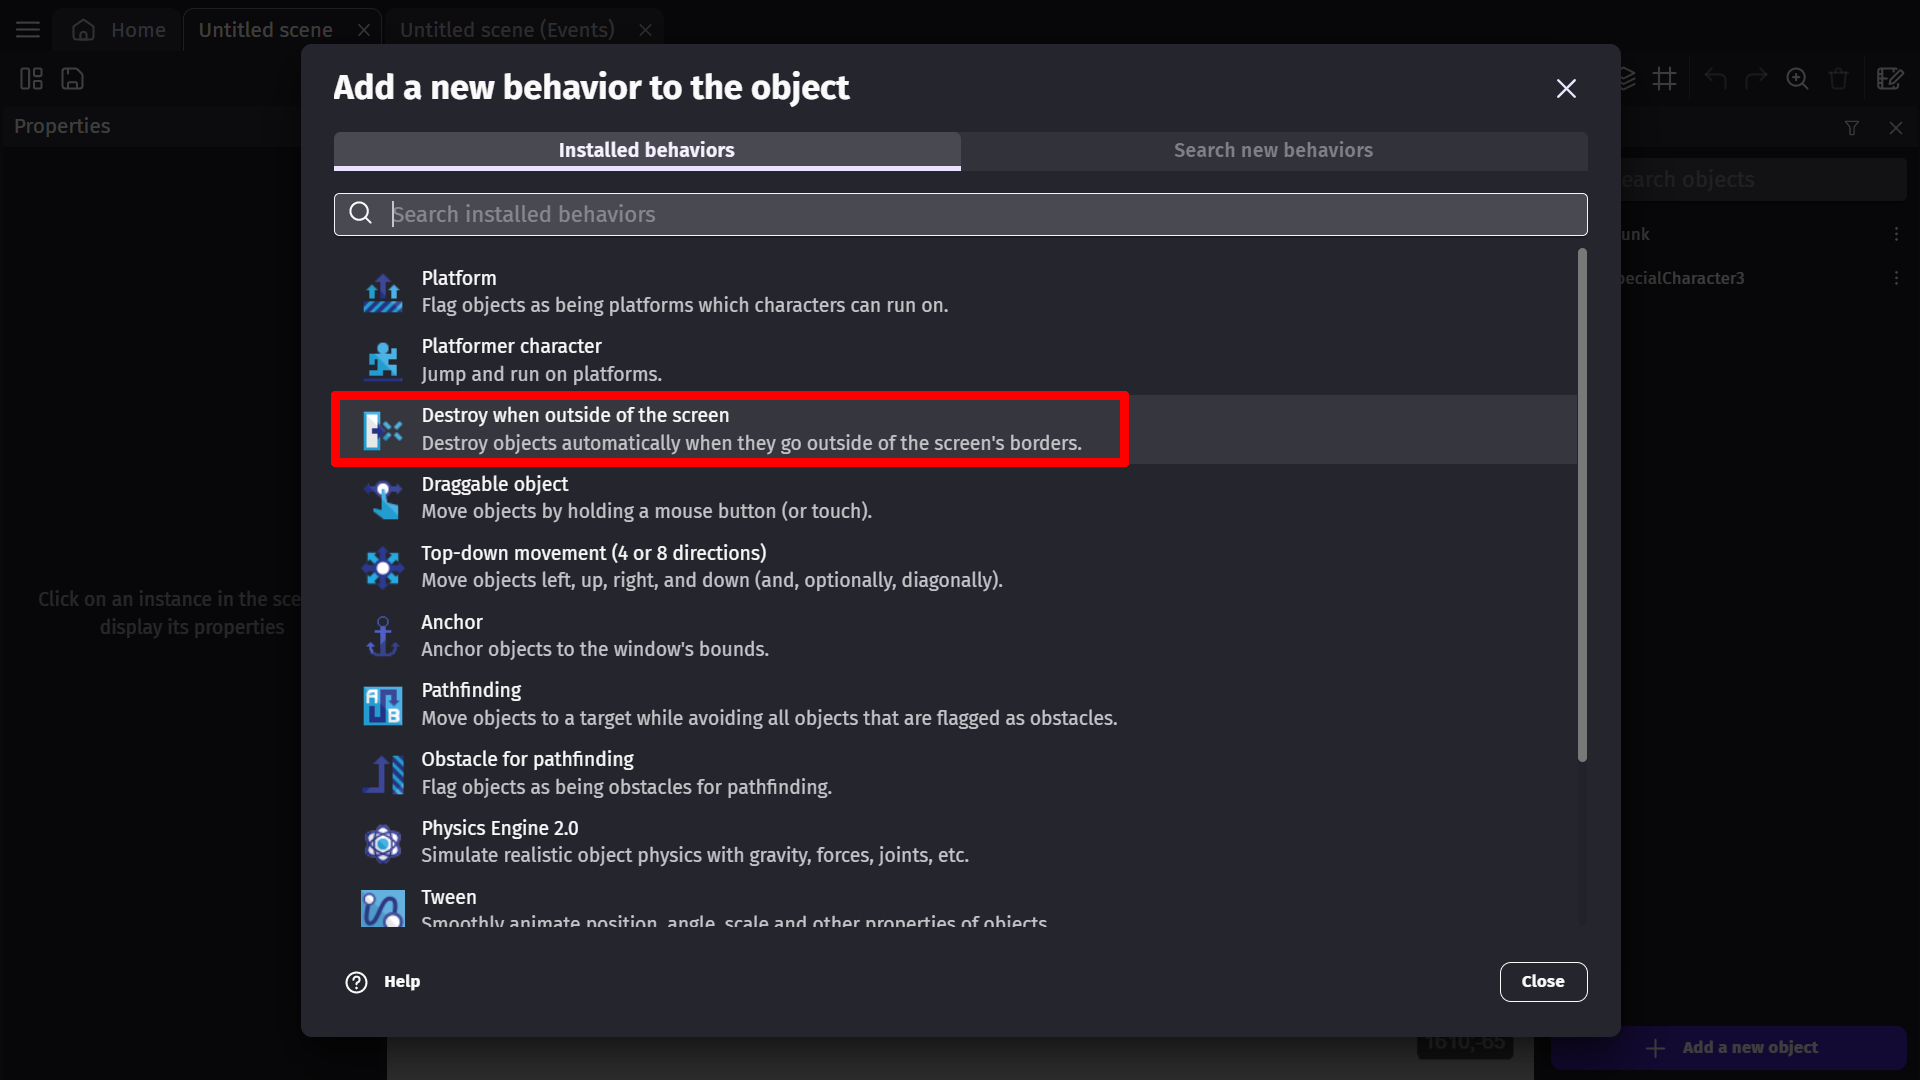Click the Close button
The image size is (1920, 1080).
(x=1543, y=981)
